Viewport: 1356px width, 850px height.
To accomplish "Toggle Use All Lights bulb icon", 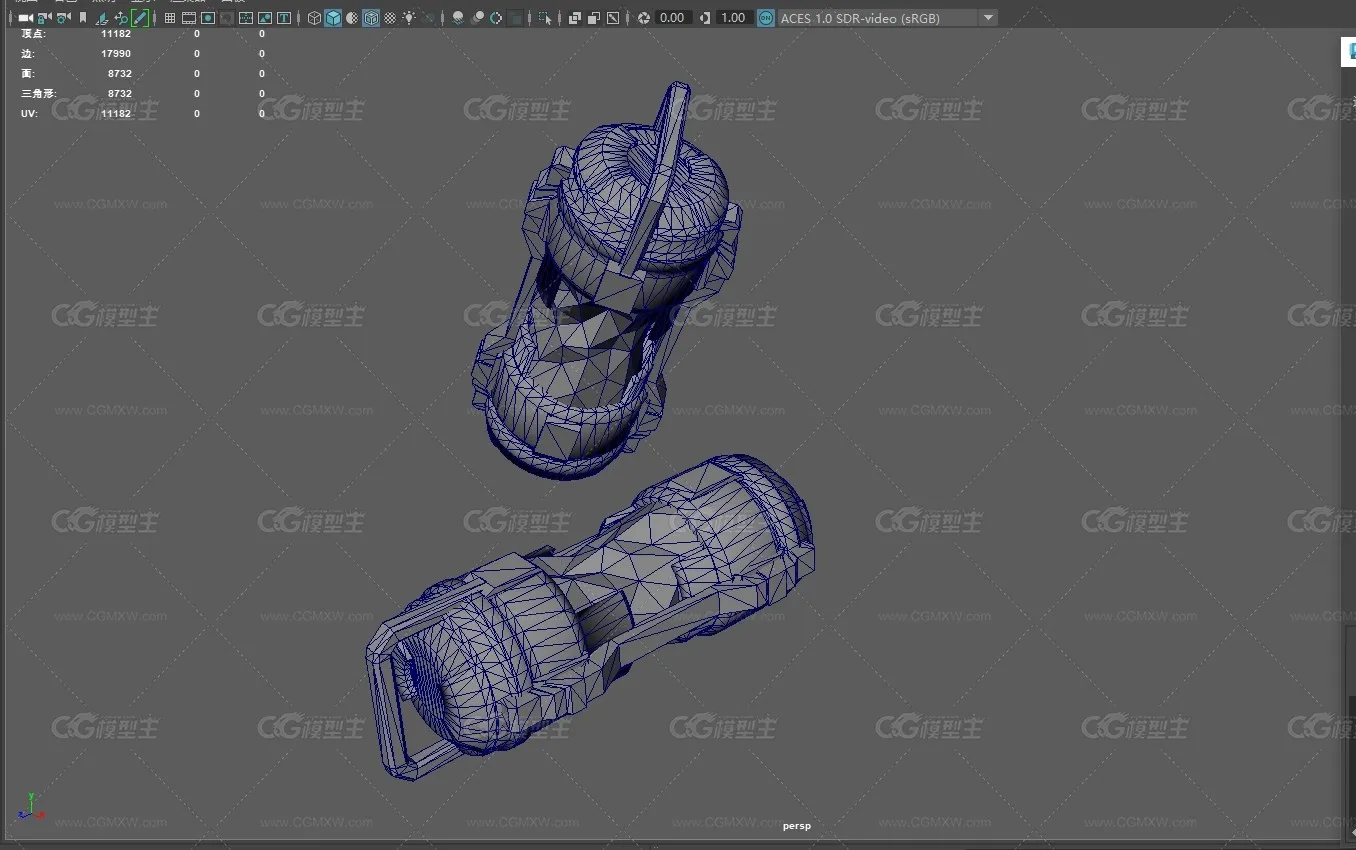I will coord(408,18).
